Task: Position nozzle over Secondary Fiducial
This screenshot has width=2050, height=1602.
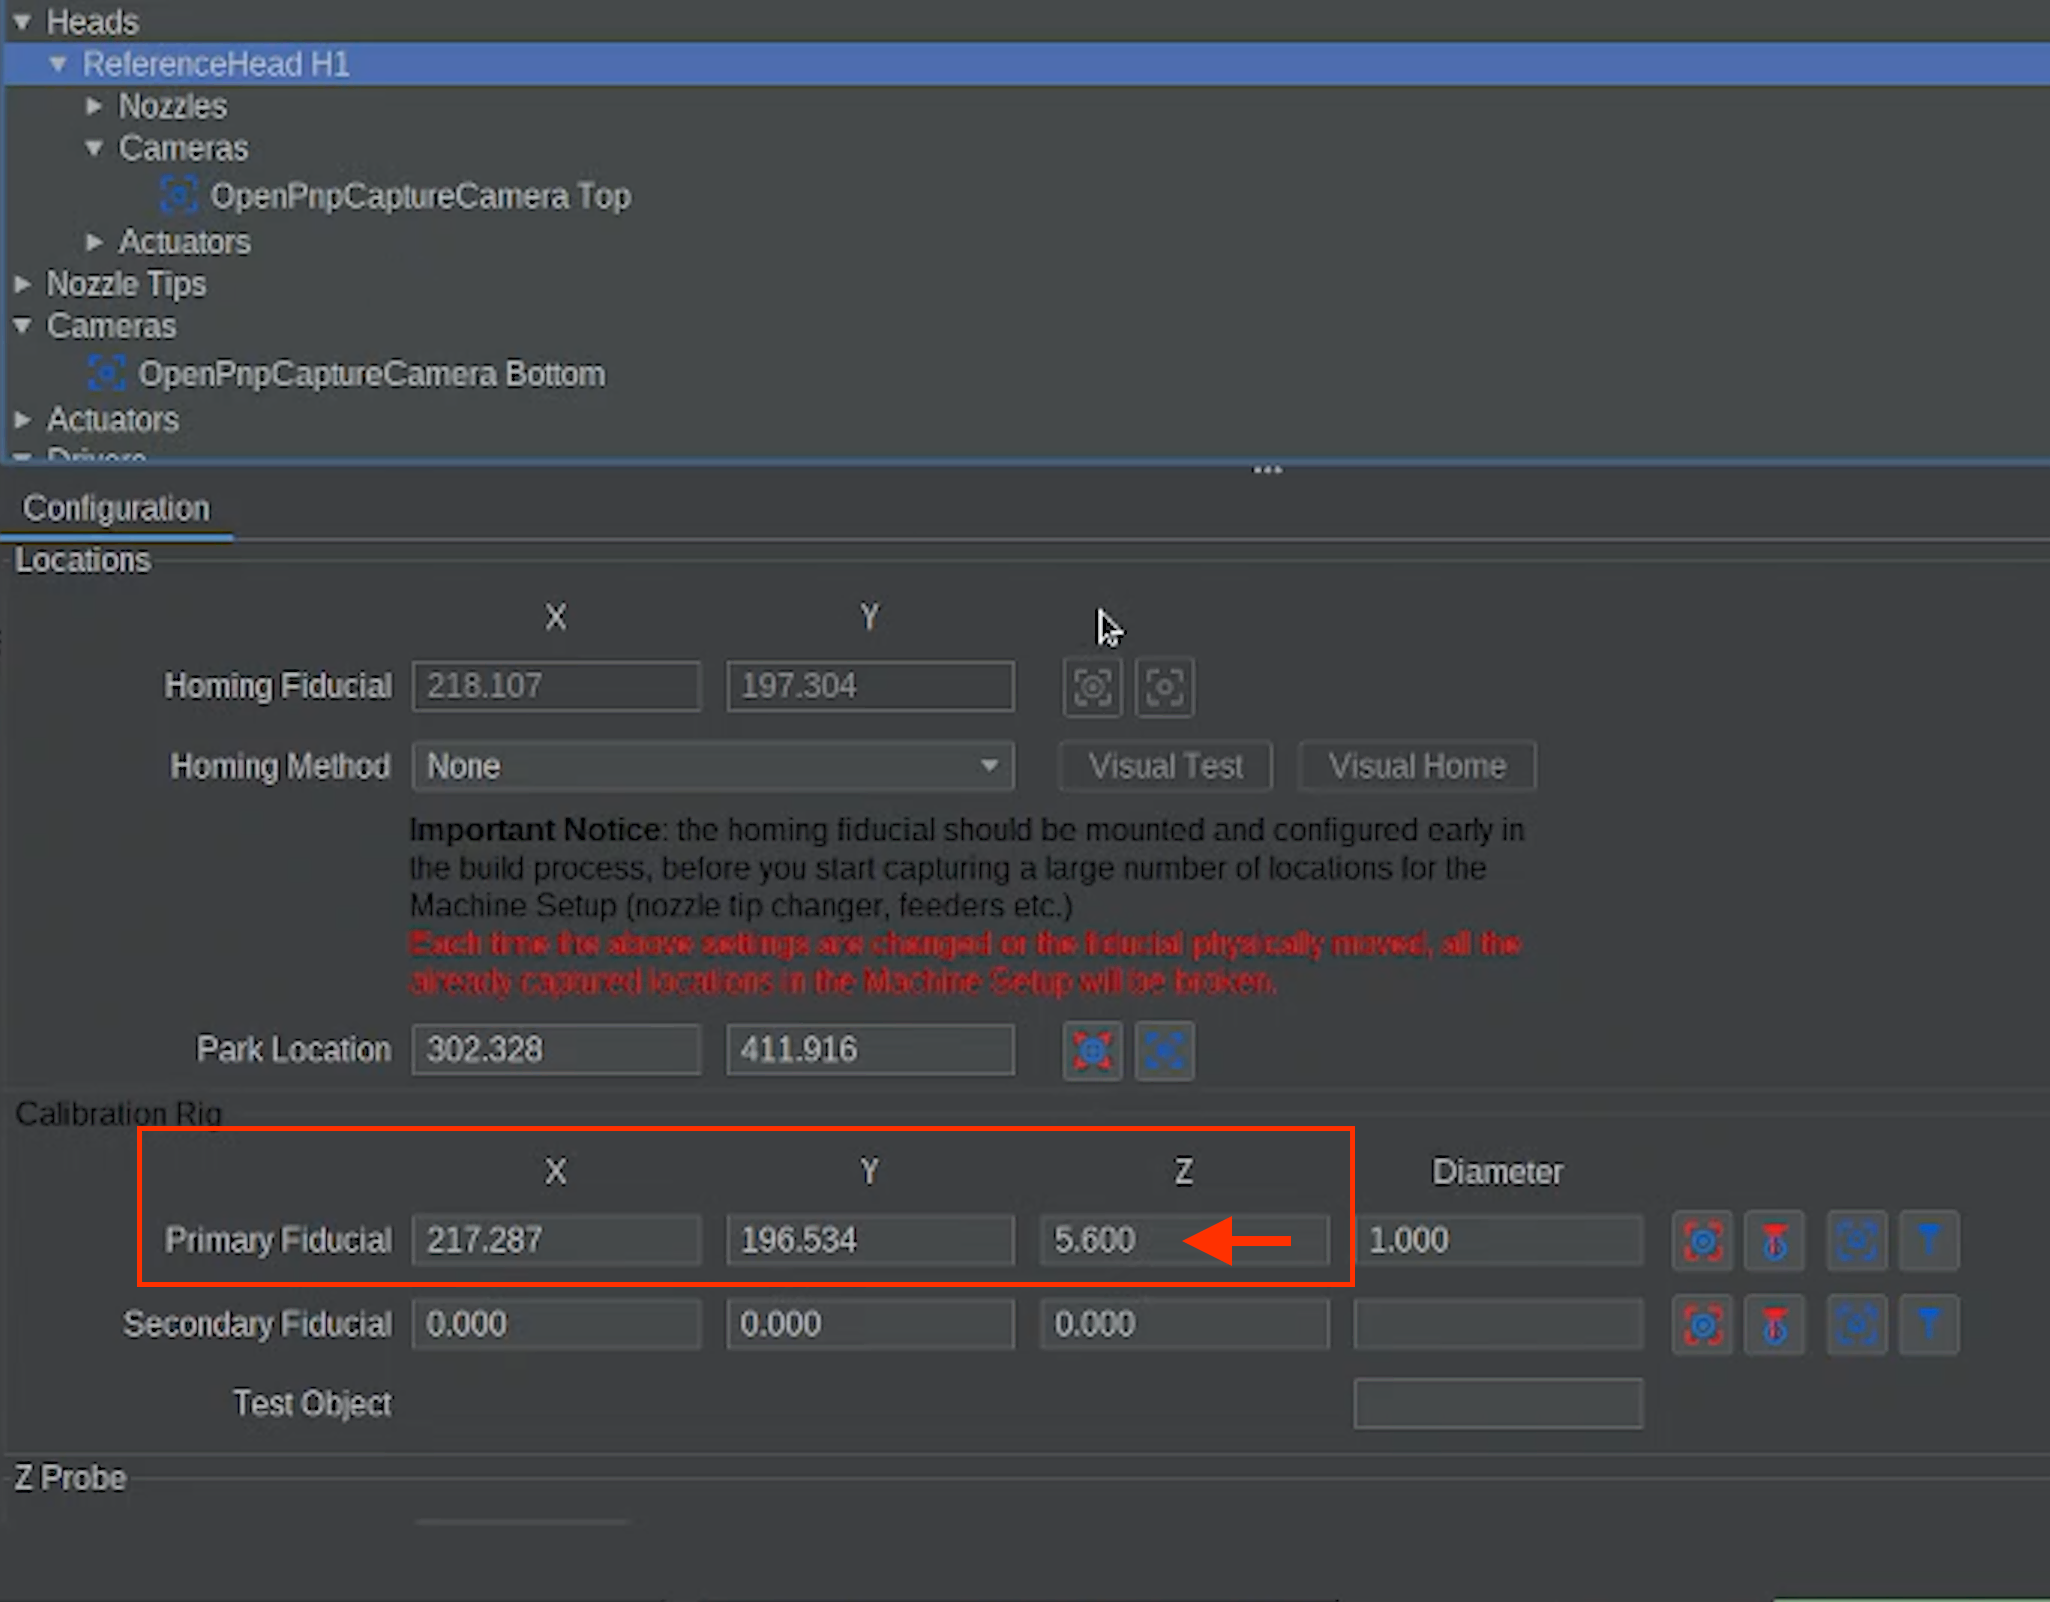Action: tap(1928, 1325)
